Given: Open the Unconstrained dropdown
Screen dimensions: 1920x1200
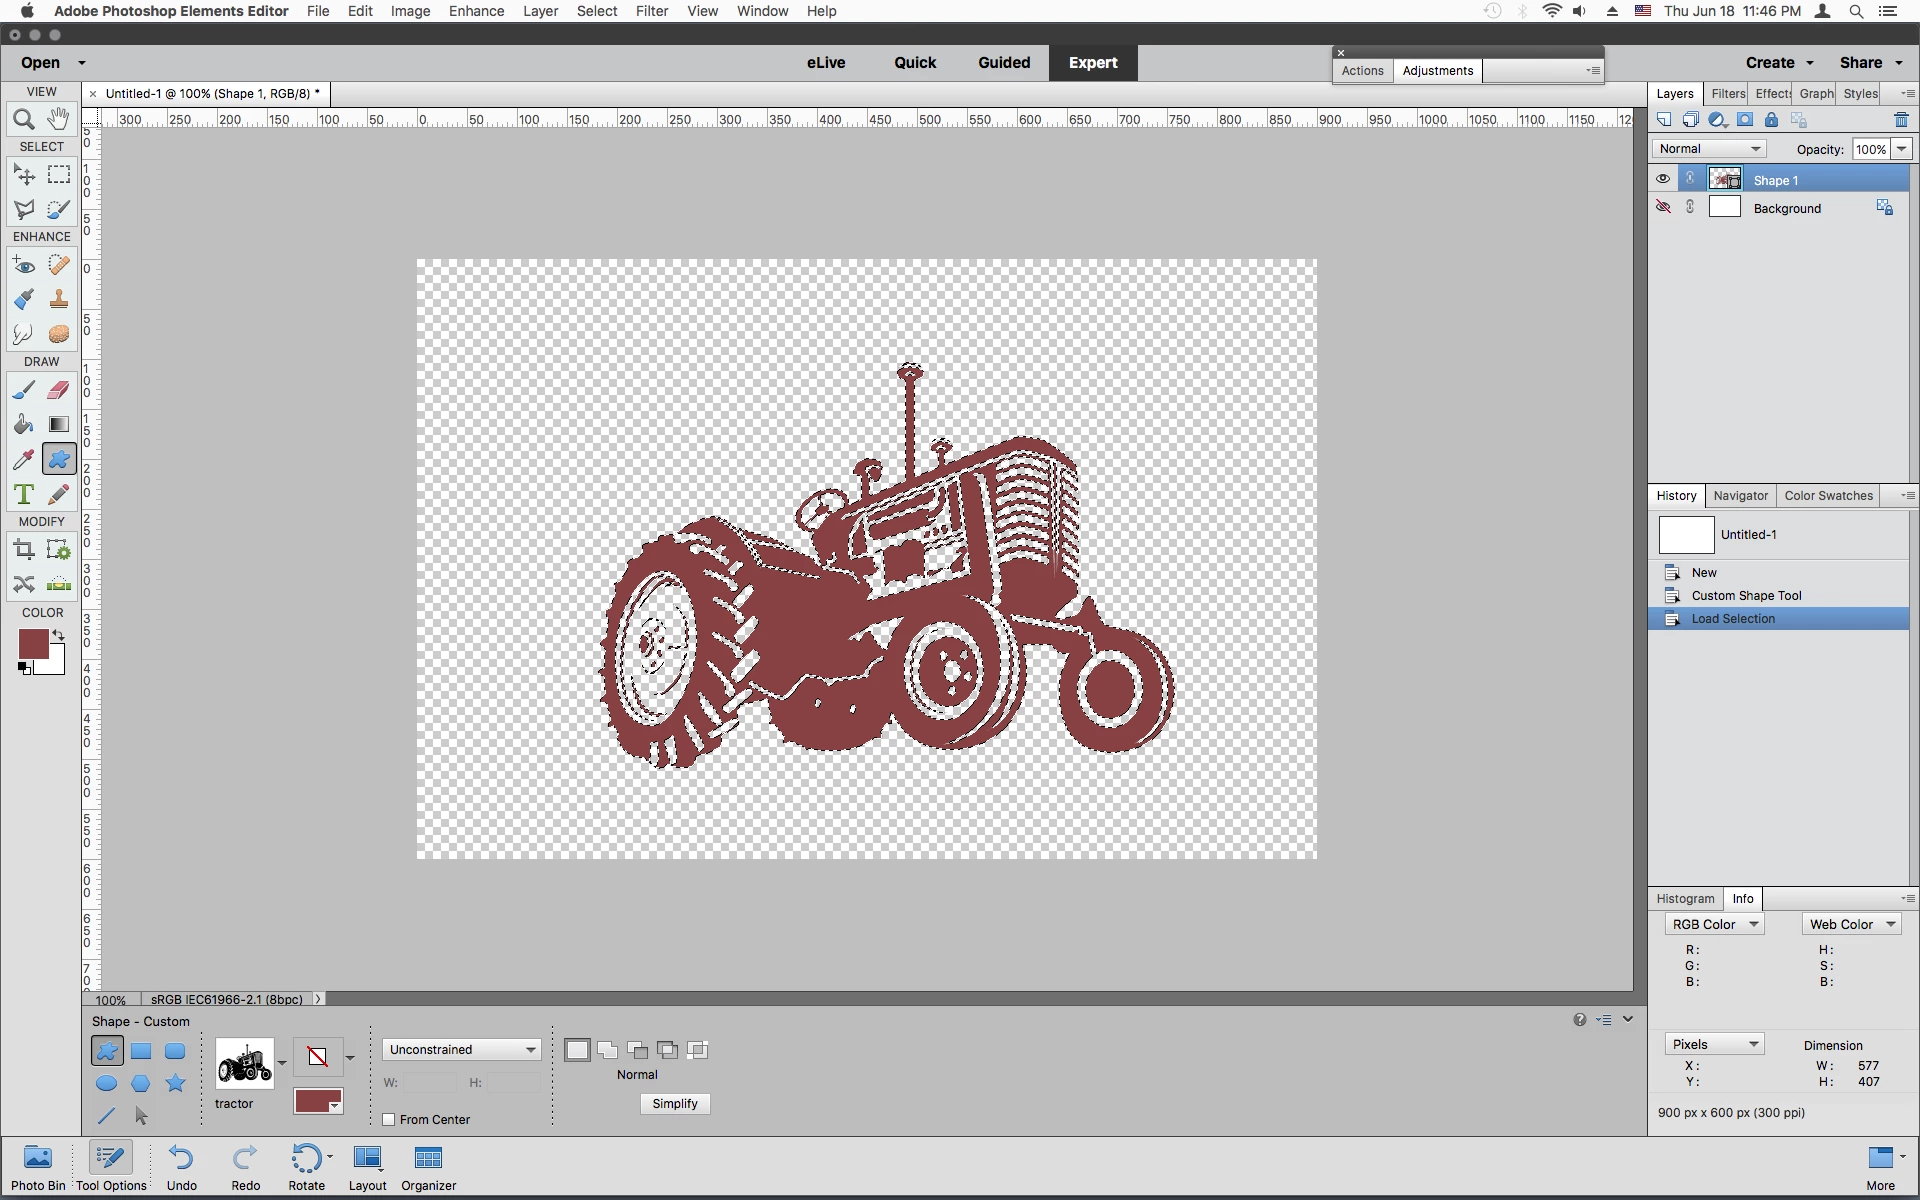Looking at the screenshot, I should click(462, 1049).
